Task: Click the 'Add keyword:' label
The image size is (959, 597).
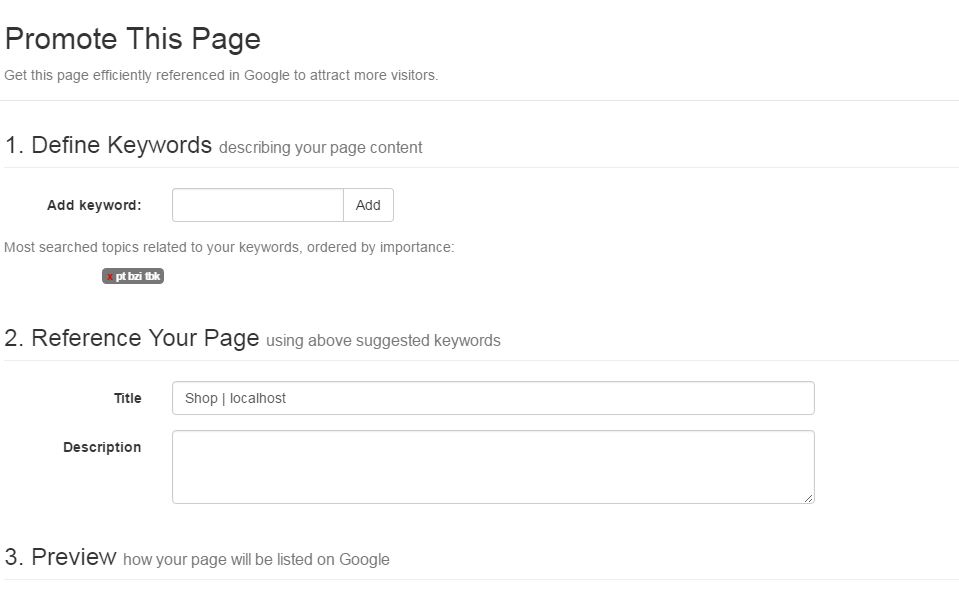Action: pos(94,205)
